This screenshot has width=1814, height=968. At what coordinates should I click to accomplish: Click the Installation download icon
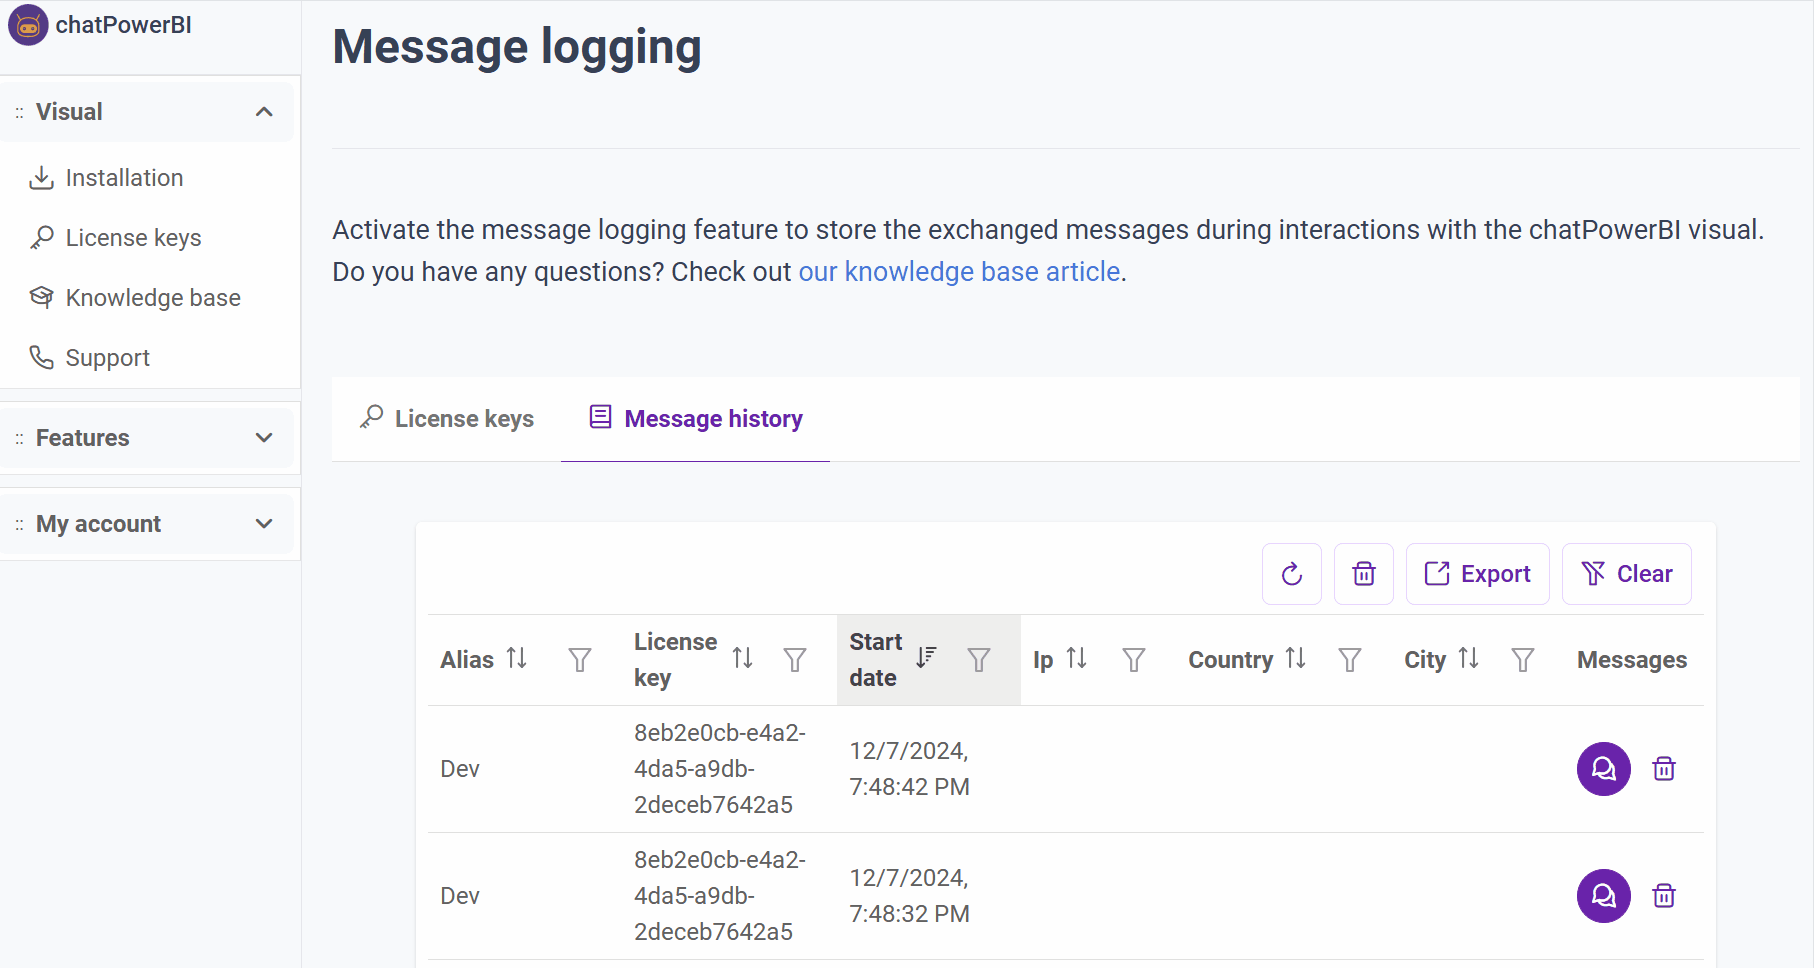pyautogui.click(x=41, y=178)
